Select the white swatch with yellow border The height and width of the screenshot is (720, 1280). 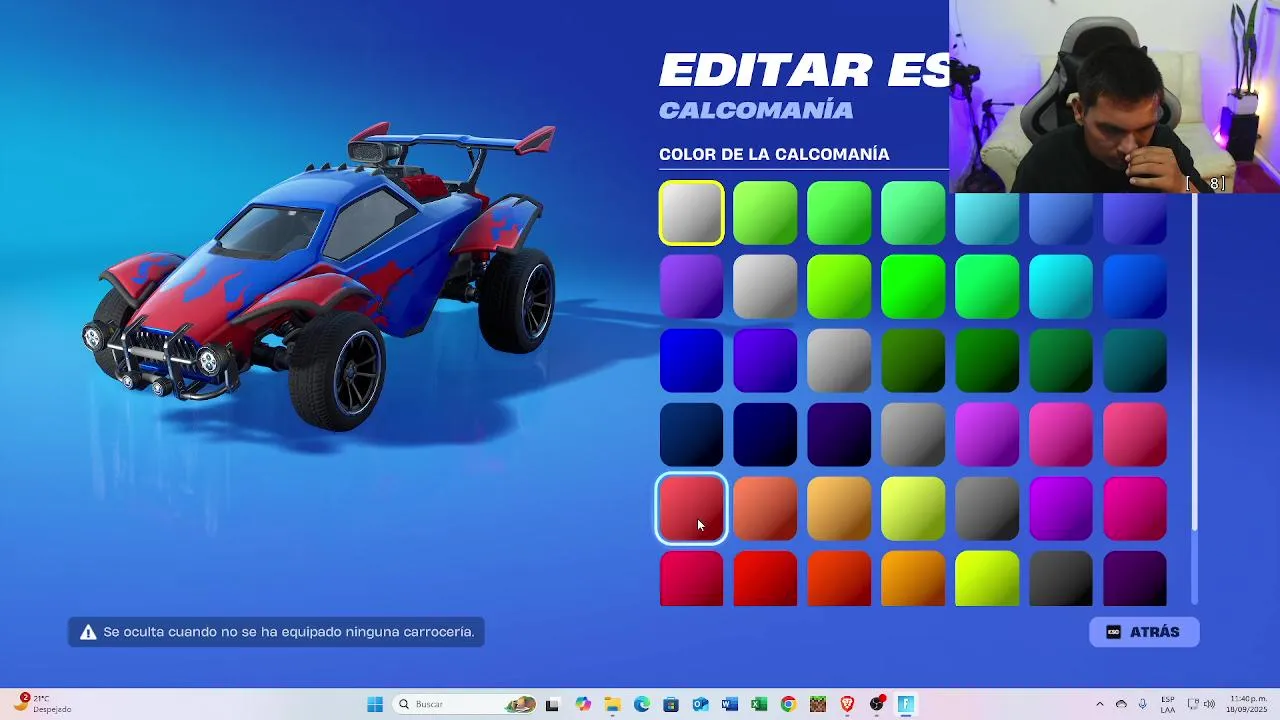click(x=691, y=213)
